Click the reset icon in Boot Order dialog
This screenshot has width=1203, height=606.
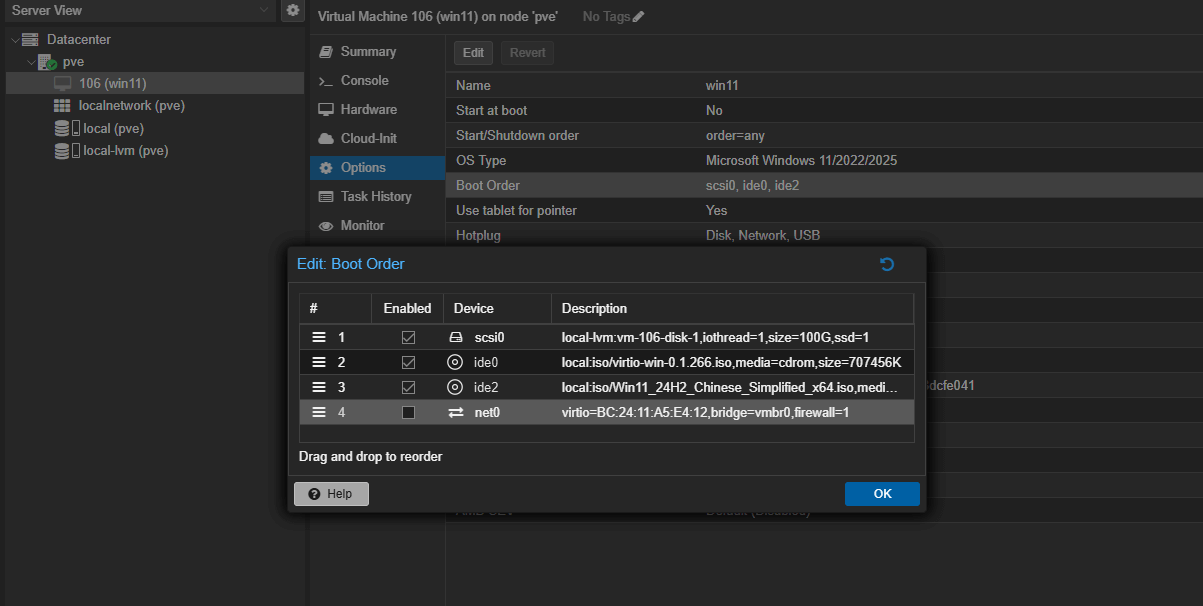pyautogui.click(x=886, y=264)
